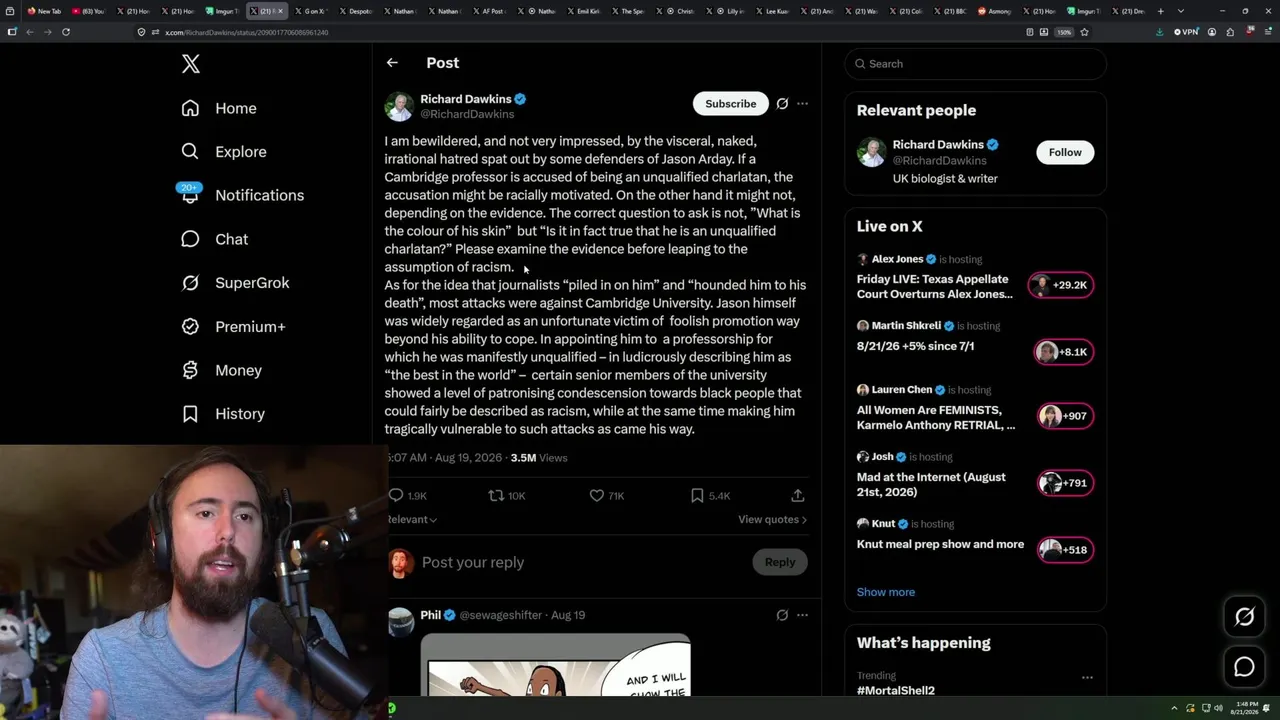Repost the Richard Dawkins post
This screenshot has height=720, width=1280.
click(x=496, y=495)
